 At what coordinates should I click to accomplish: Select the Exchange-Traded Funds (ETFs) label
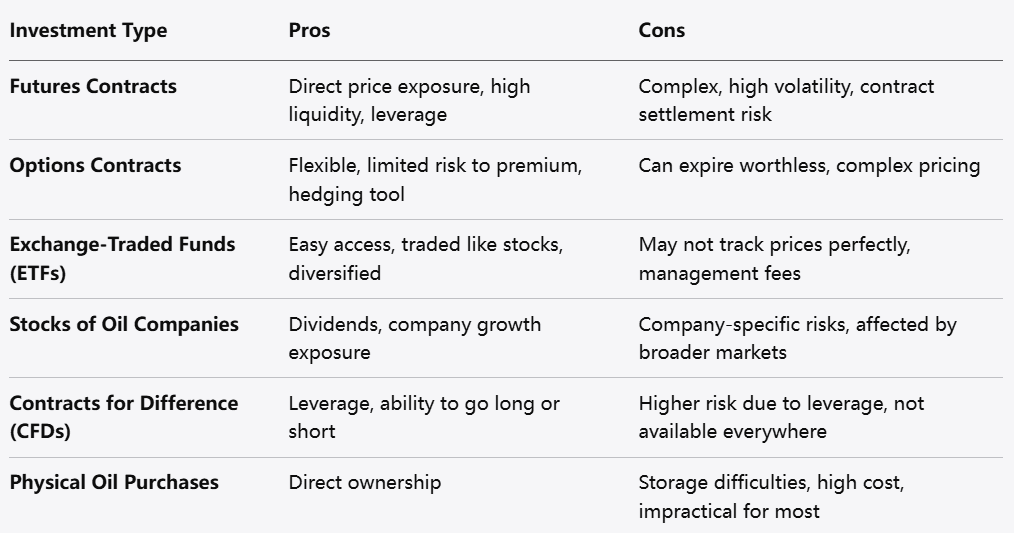tap(122, 258)
